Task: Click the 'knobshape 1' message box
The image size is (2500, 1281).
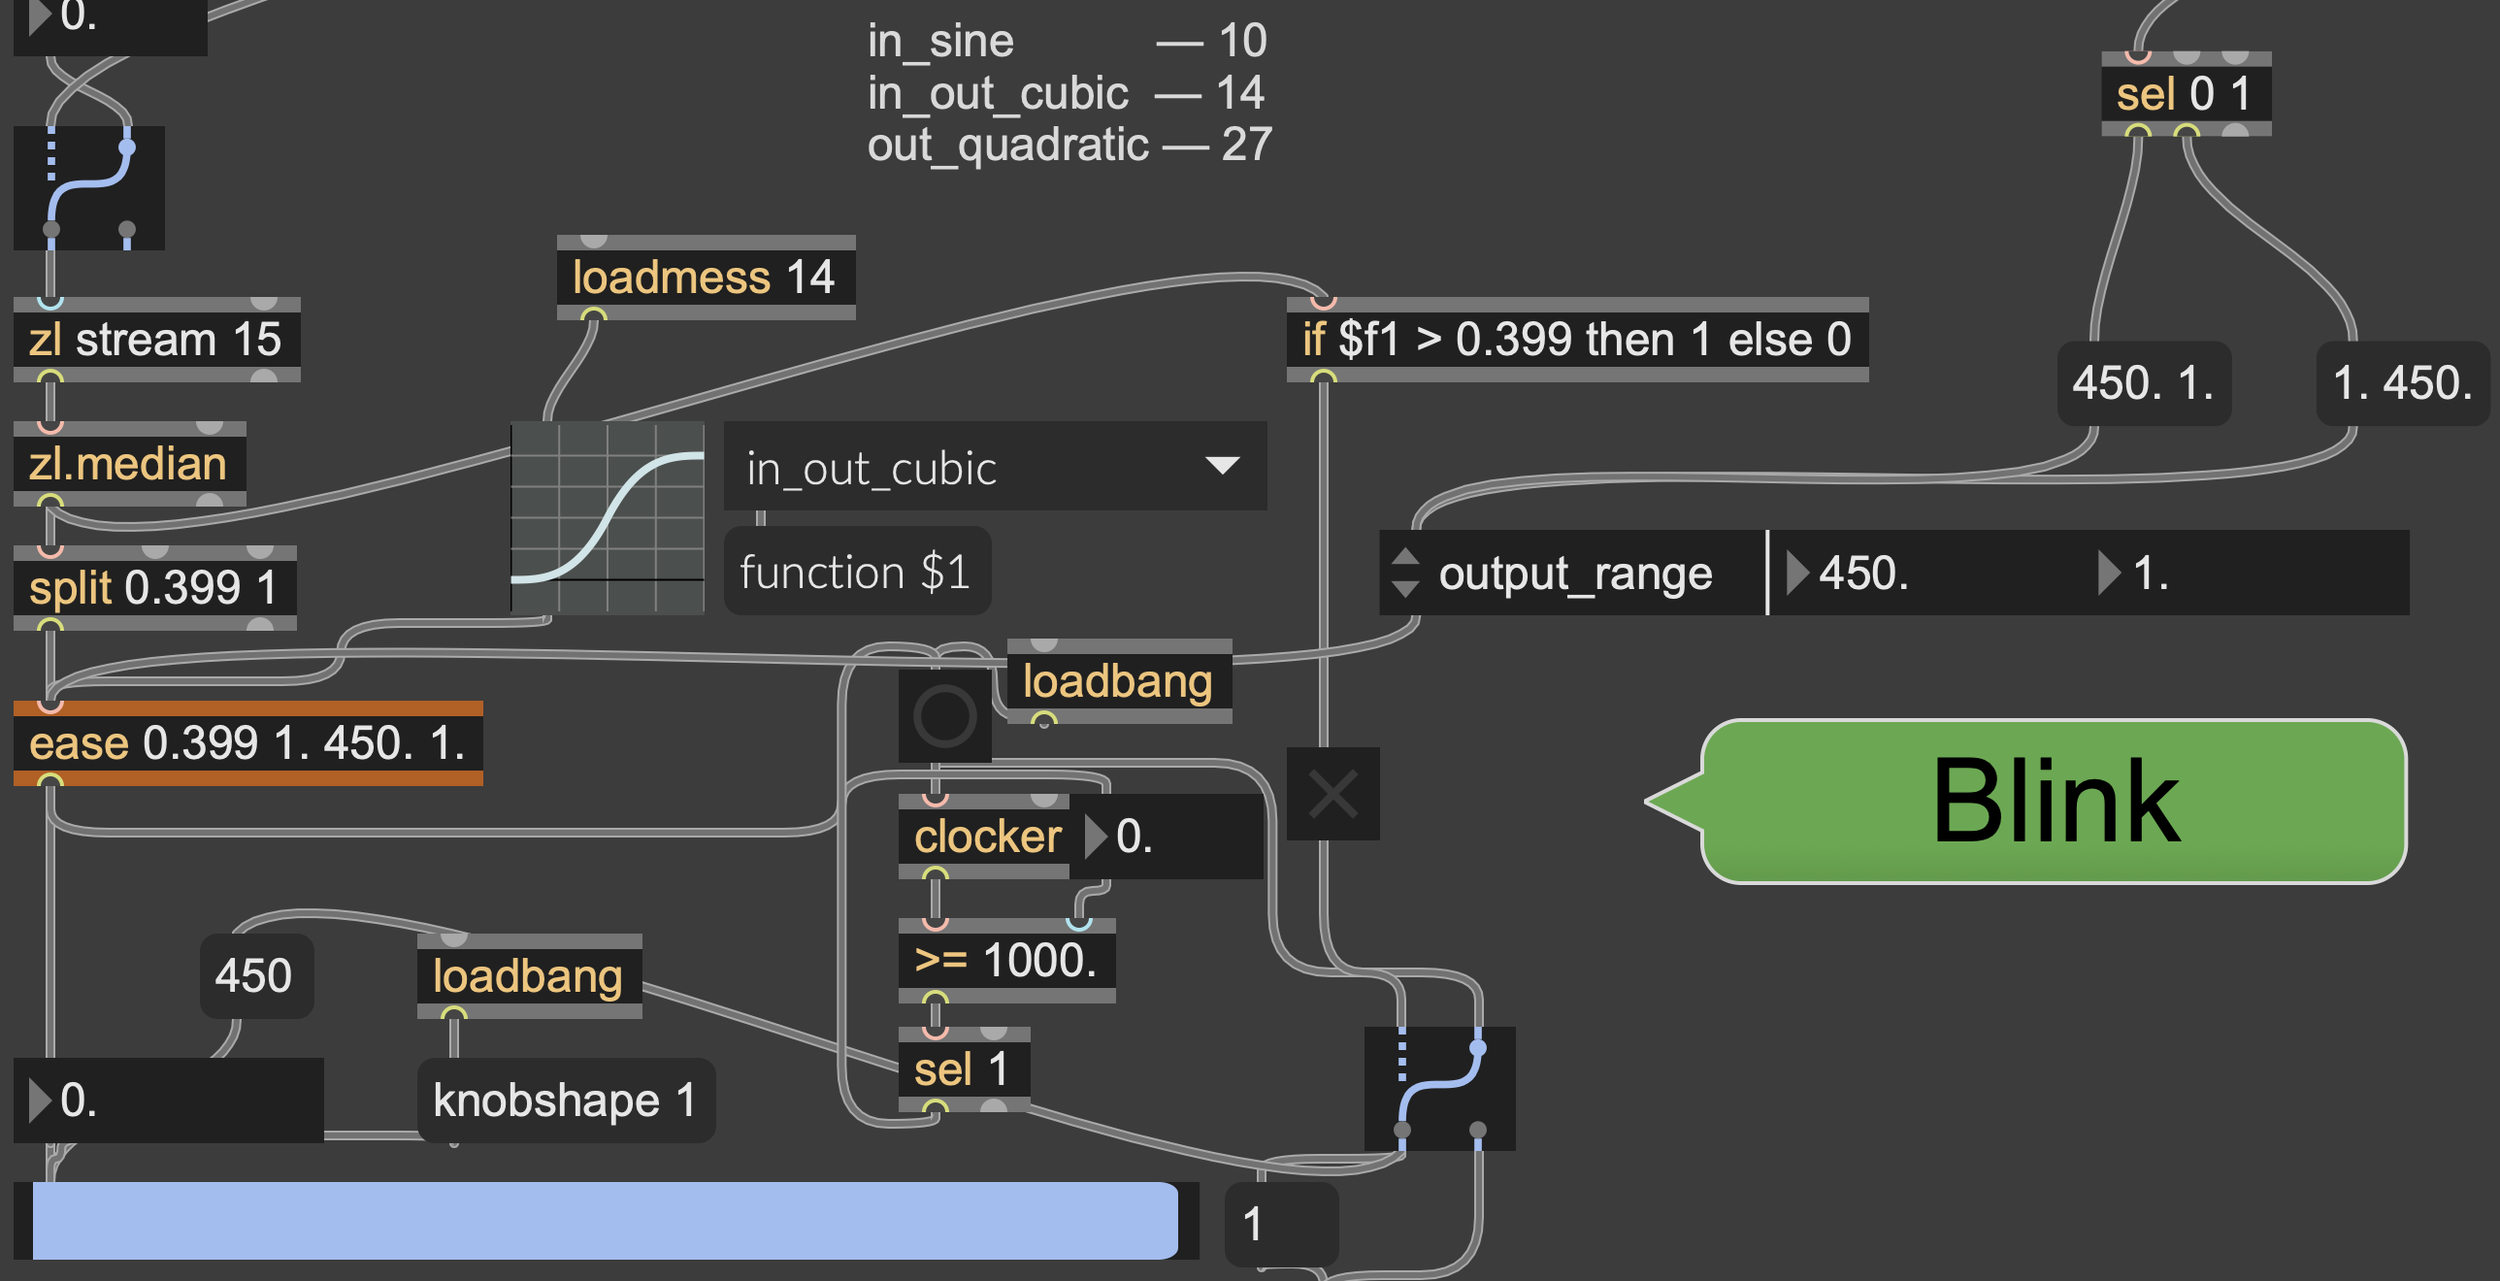Action: pos(565,1100)
